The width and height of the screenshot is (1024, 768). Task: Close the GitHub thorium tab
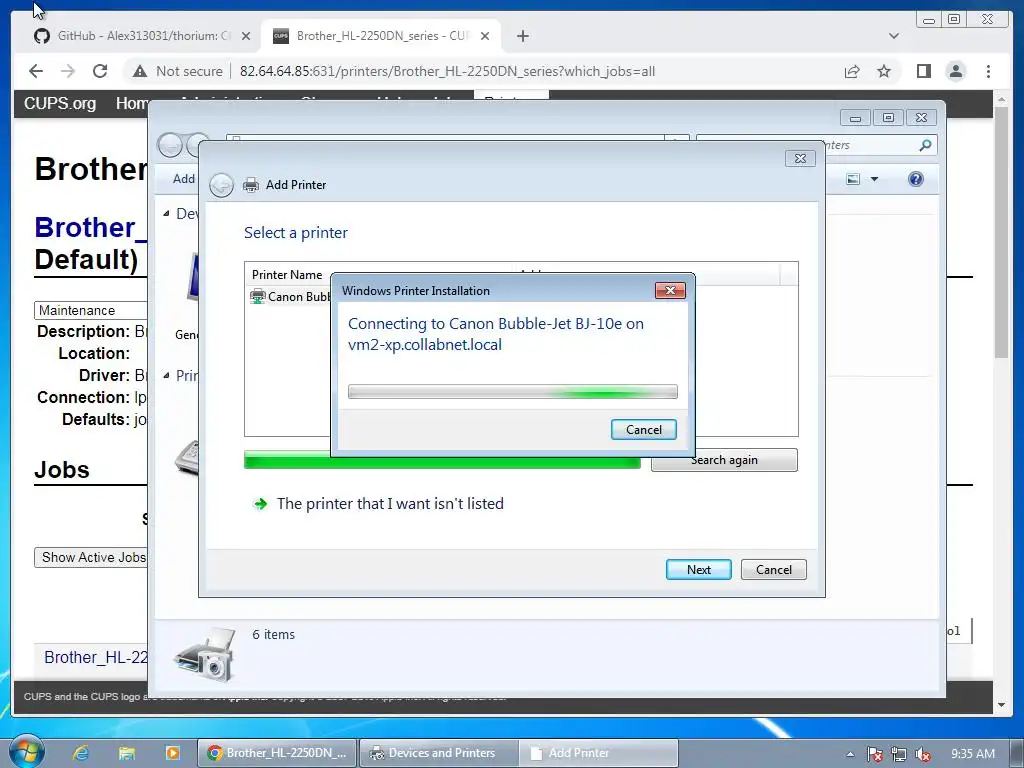pos(246,36)
